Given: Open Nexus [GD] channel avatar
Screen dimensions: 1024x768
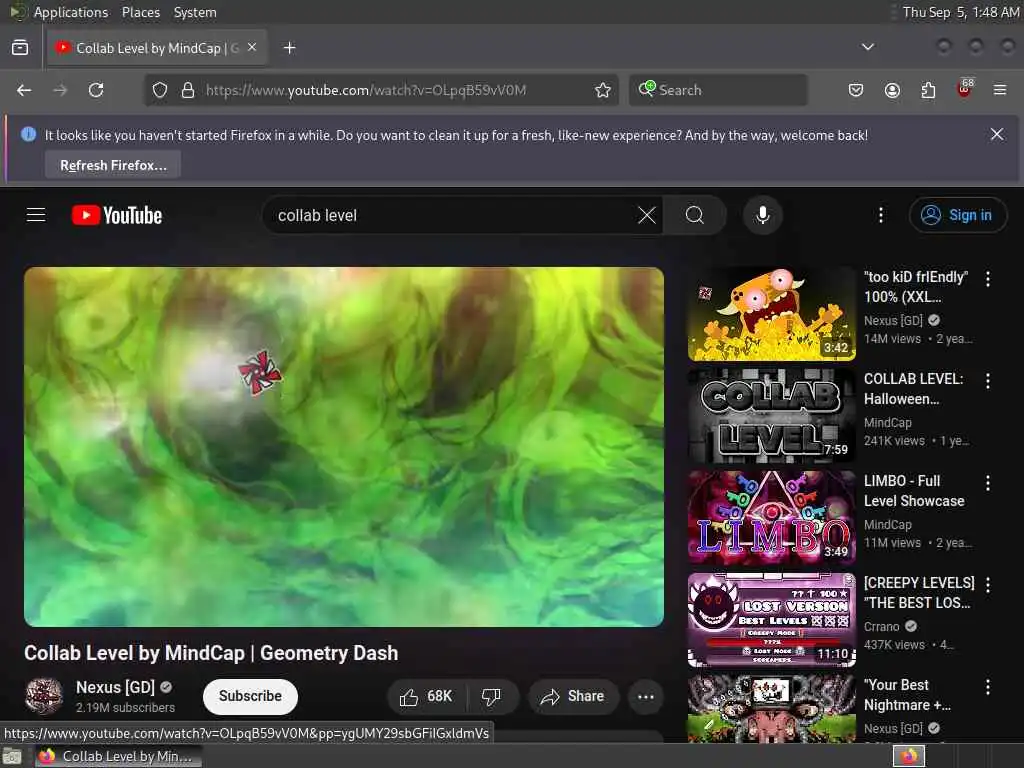Looking at the screenshot, I should click(44, 696).
